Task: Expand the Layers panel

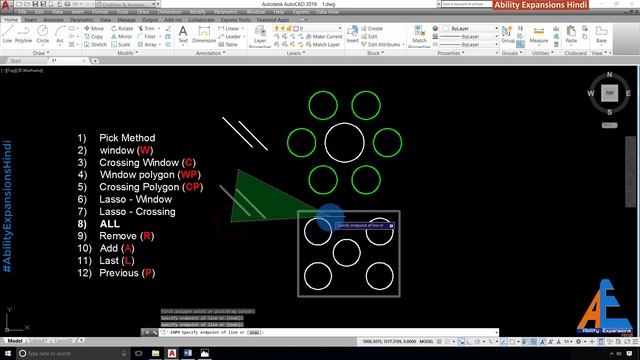Action: pos(296,53)
